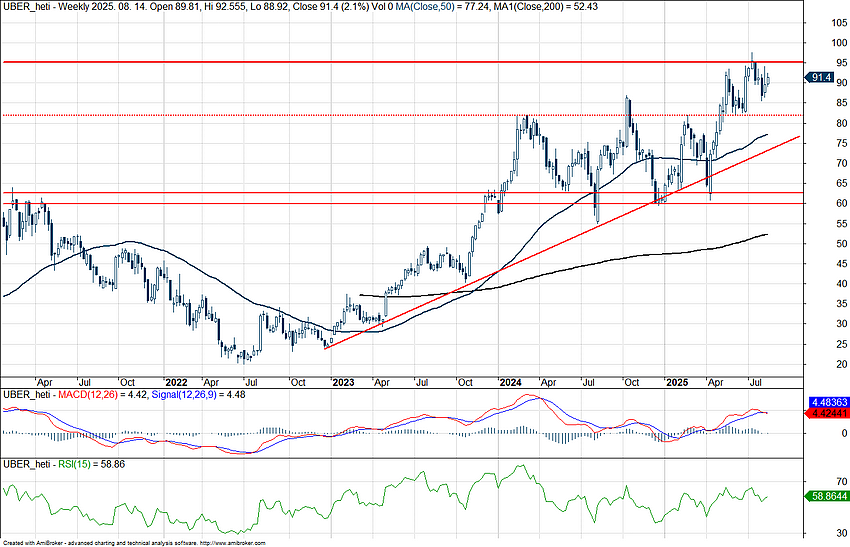This screenshot has width=850, height=547.
Task: Click the green 58.8644 RSI value tag
Action: pos(828,496)
